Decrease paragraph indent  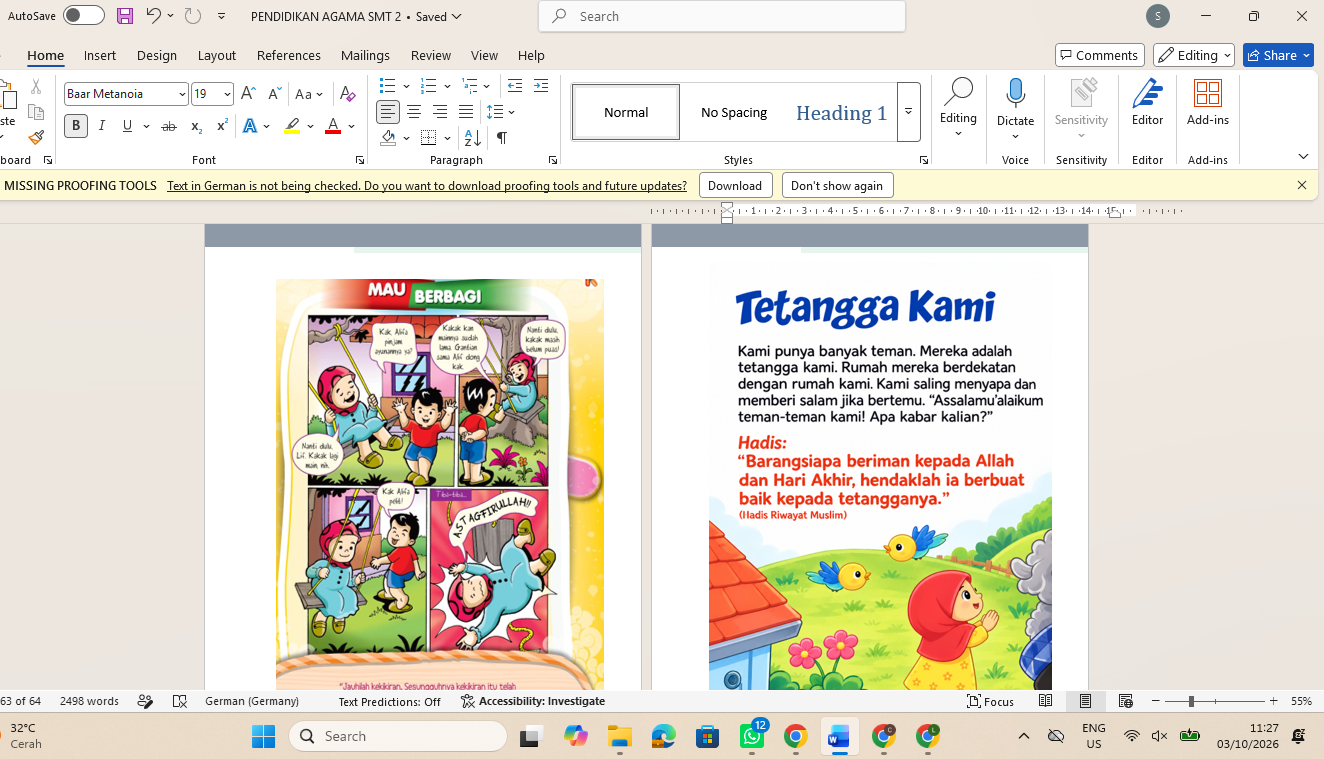coord(515,86)
